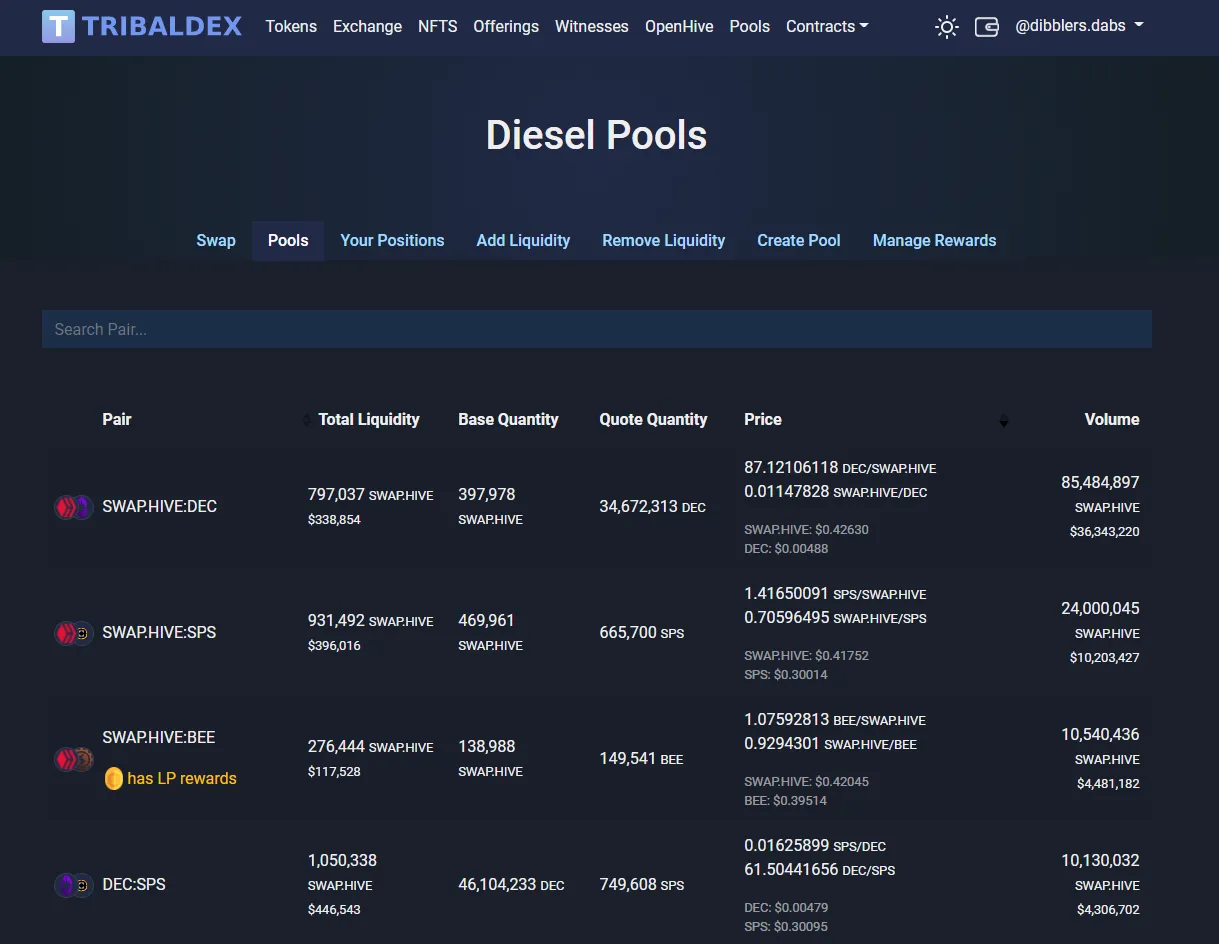Click the 46,104,233 DEC base quantity

[511, 885]
